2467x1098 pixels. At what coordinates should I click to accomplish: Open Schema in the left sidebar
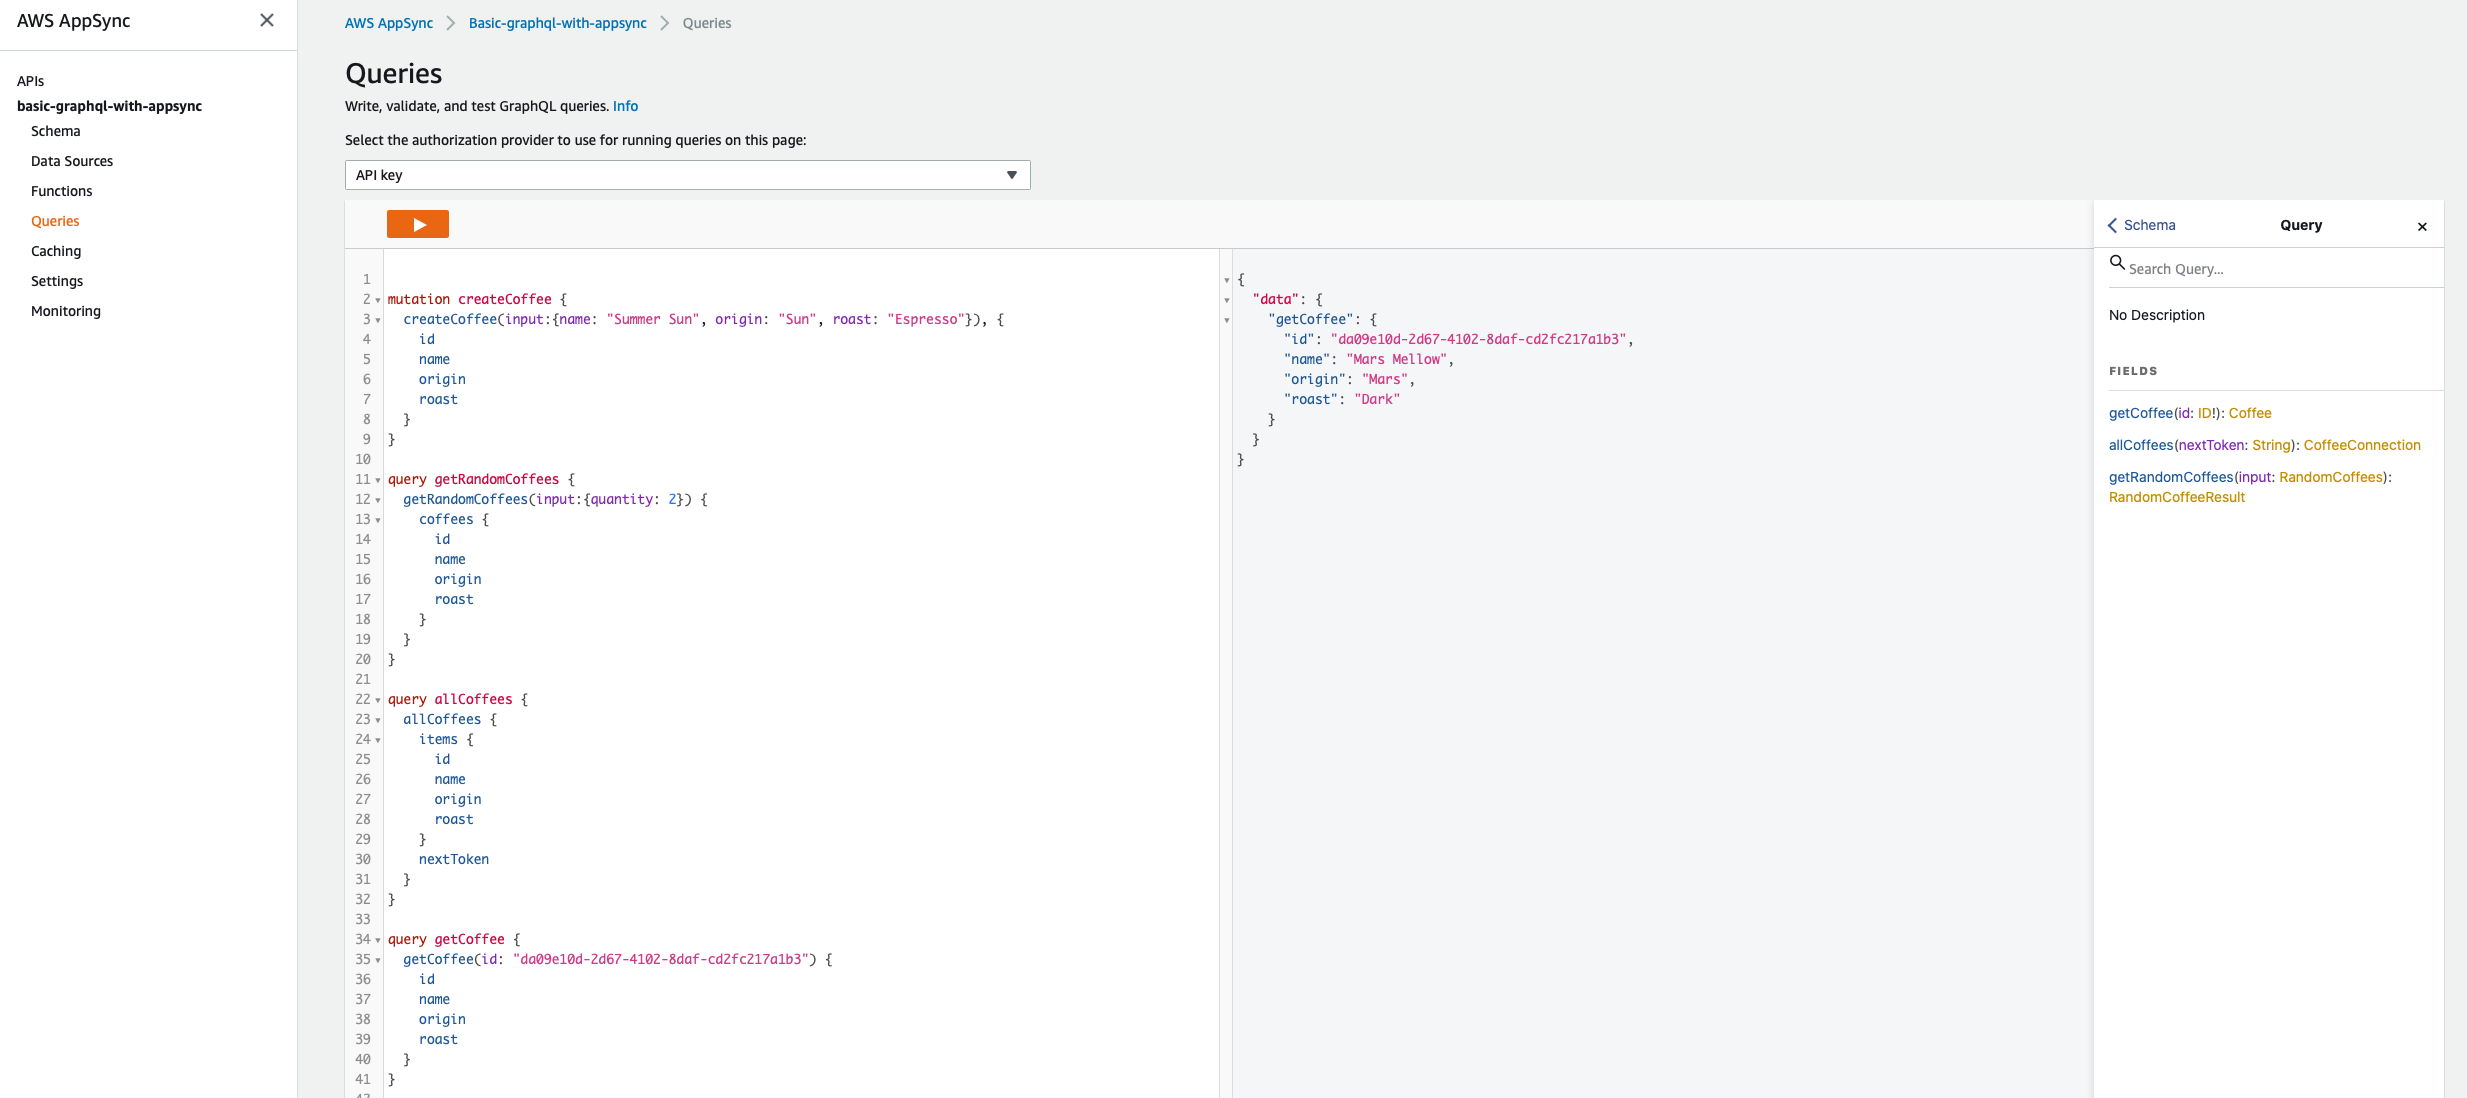point(55,131)
